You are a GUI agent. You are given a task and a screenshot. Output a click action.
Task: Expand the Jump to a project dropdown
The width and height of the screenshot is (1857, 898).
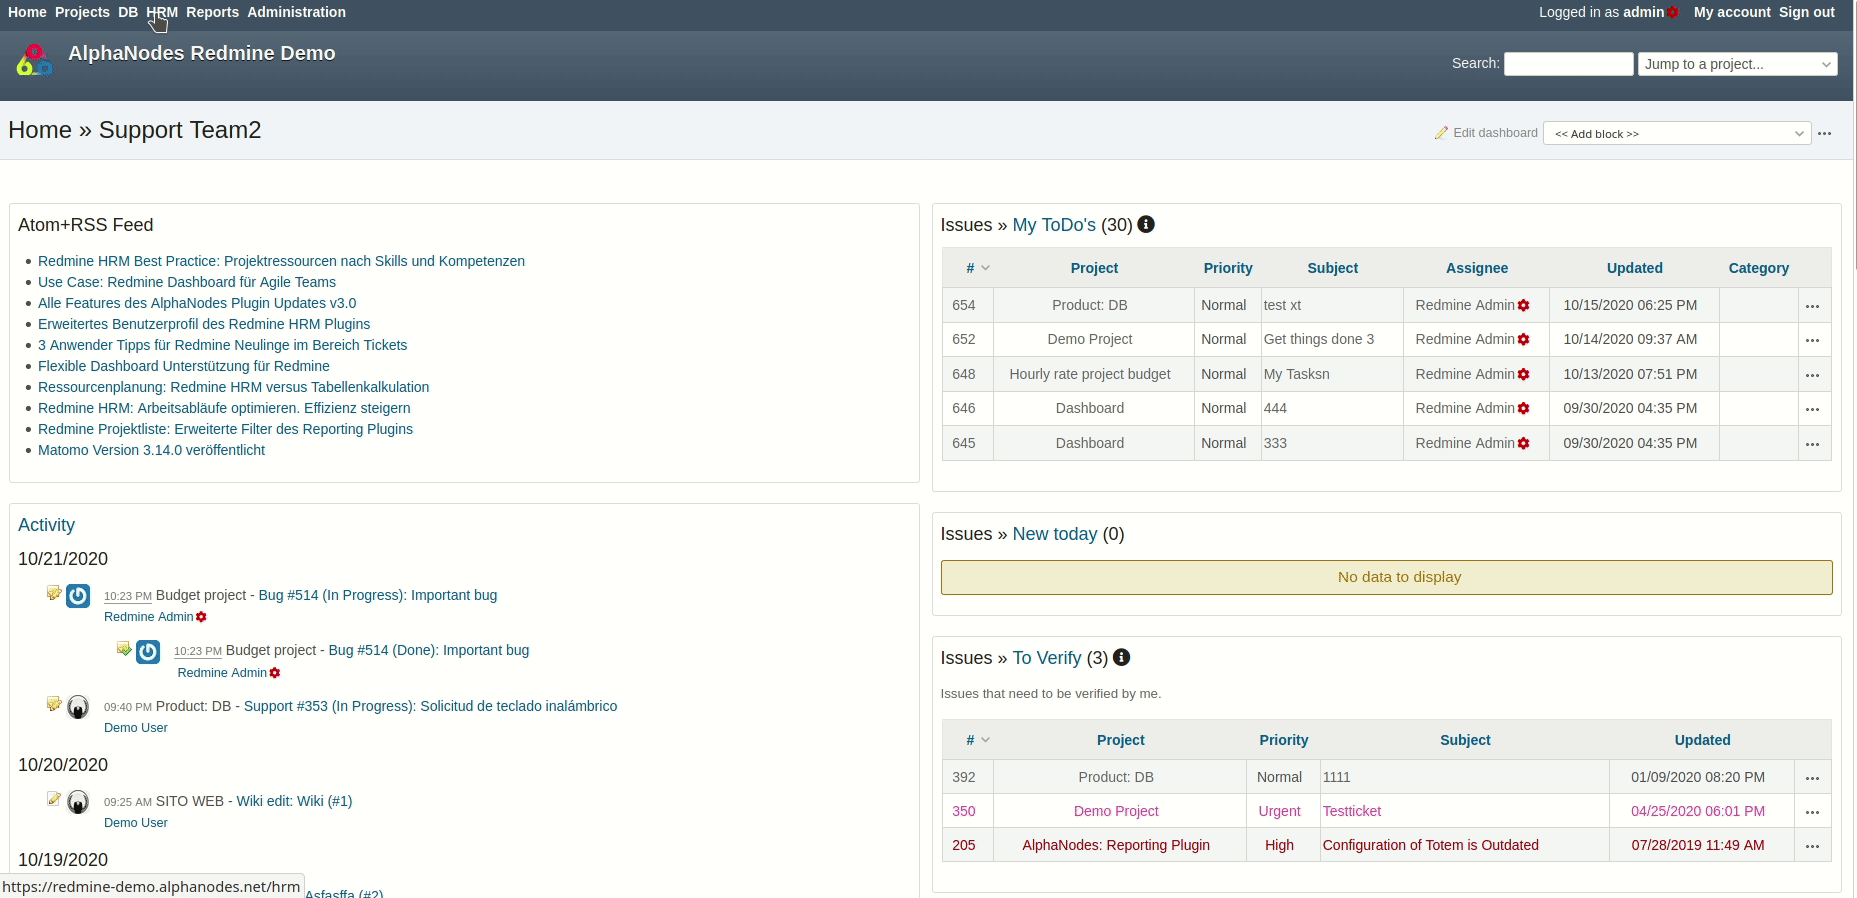pos(1737,64)
